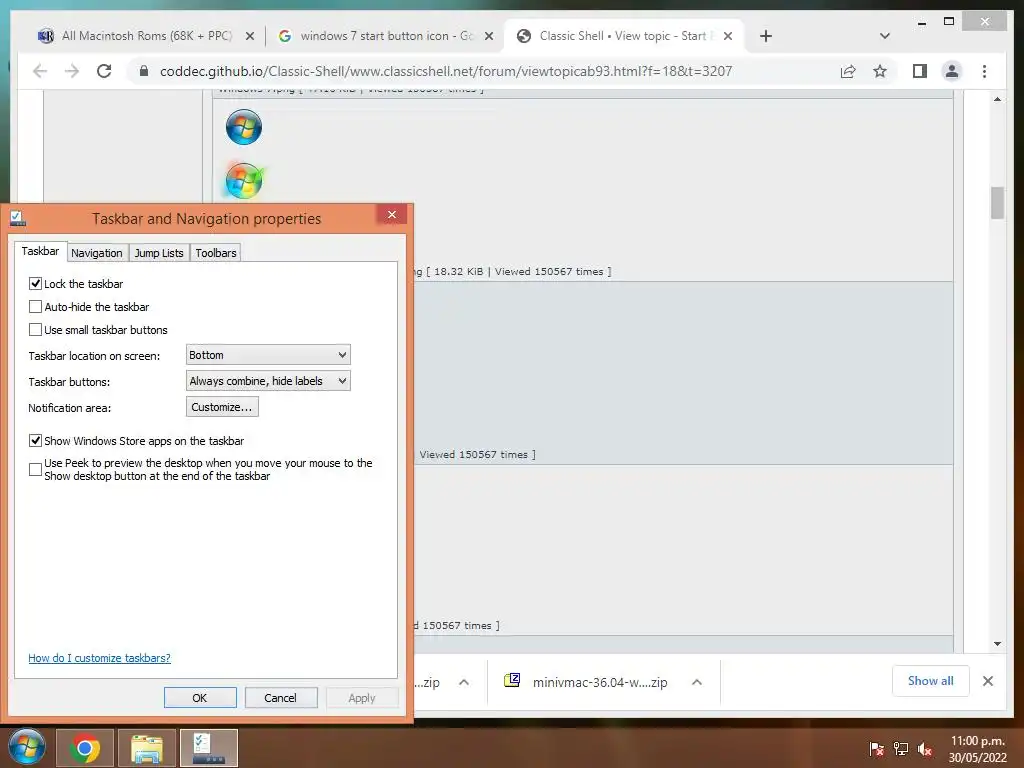Enable Use small taskbar buttons
Screen dimensions: 1024x768
click(35, 329)
